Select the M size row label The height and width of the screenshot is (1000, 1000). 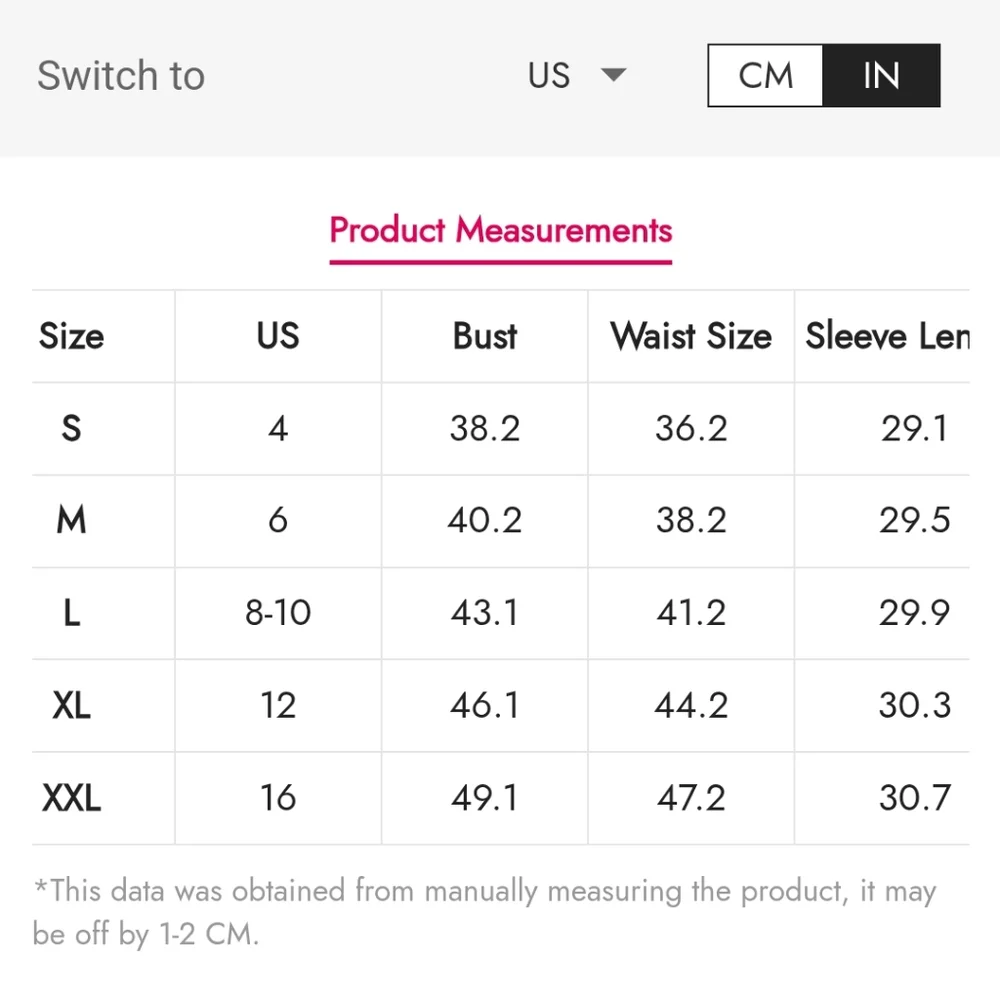pos(71,521)
